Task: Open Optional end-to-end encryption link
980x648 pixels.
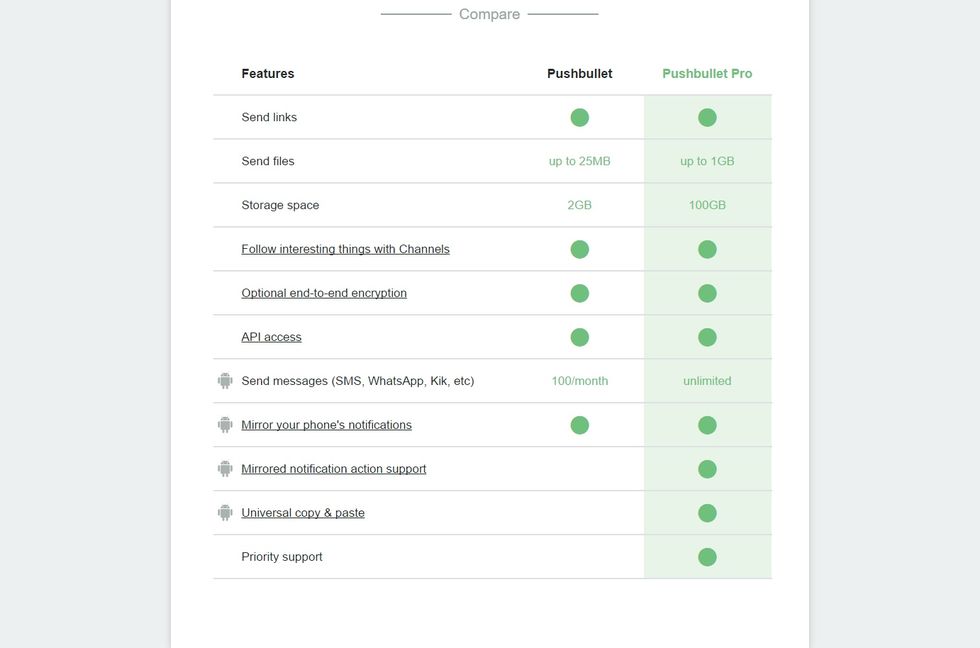Action: [x=324, y=293]
